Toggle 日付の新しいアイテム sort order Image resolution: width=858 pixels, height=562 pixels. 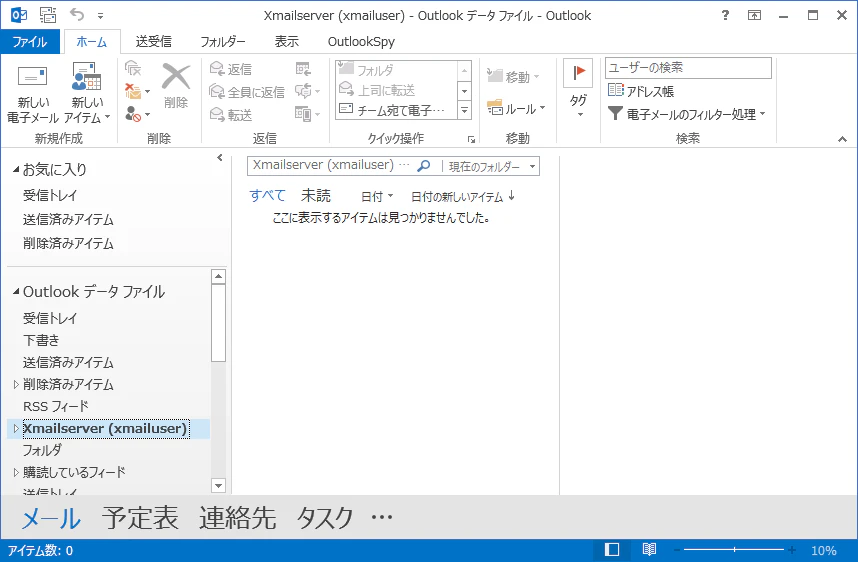click(x=463, y=196)
